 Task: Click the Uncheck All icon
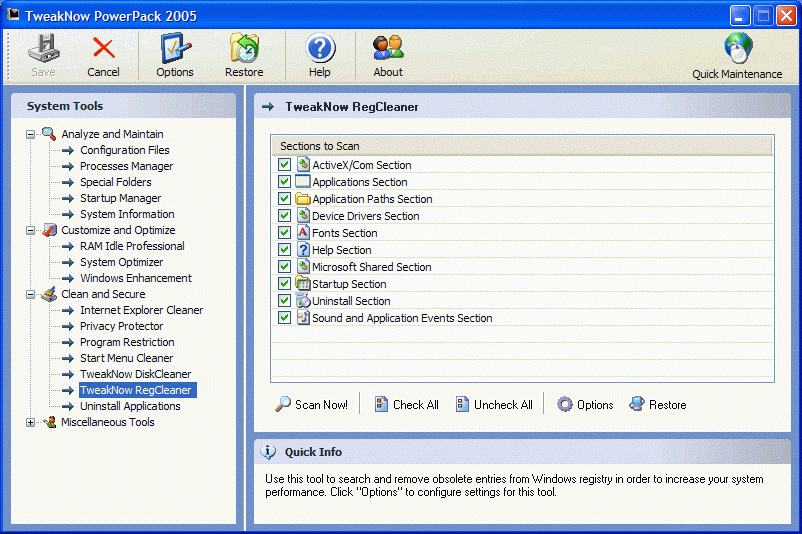coord(462,404)
